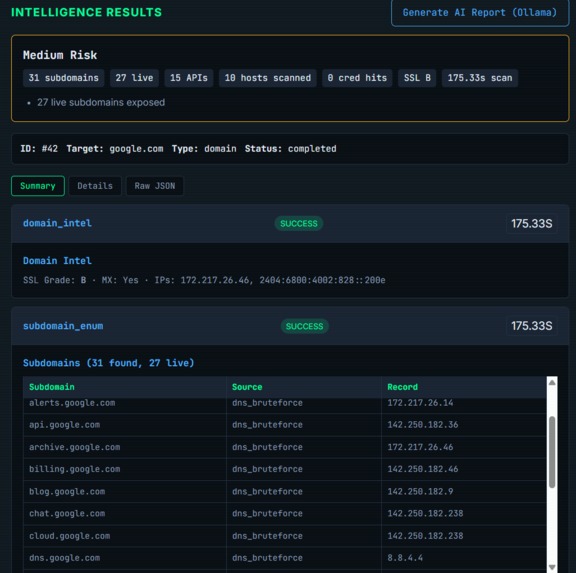
Task: Click the 'INTELLIGENCE RESULTS' title
Action: [86, 12]
